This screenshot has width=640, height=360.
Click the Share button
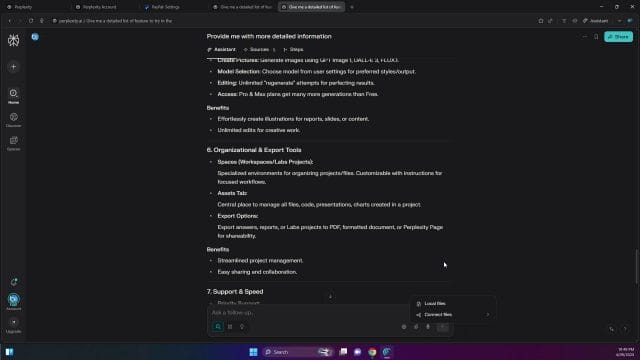coord(618,37)
